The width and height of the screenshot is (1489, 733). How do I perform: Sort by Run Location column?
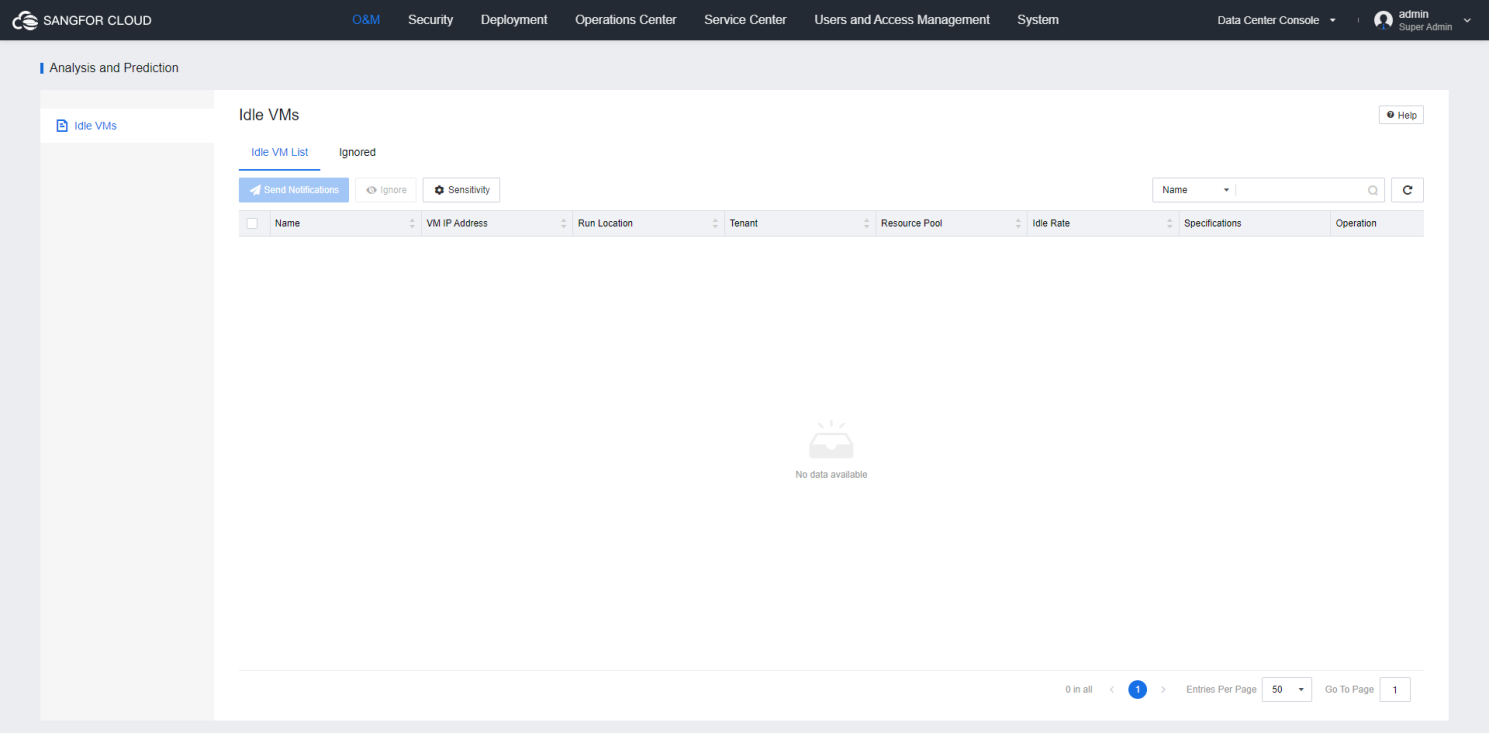coord(715,223)
